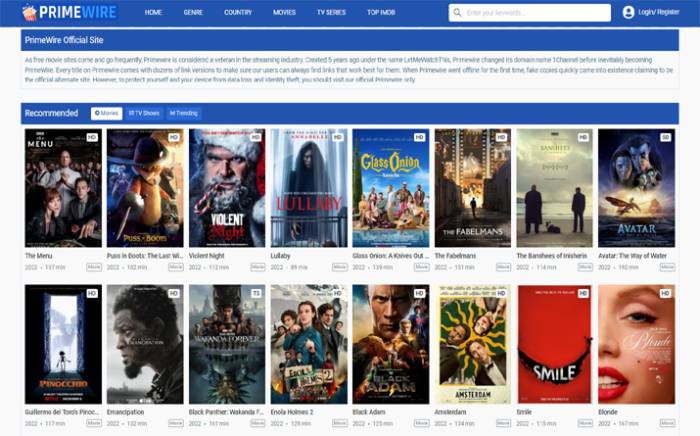Switch to the TV Shows tab
This screenshot has height=436, width=700.
[x=145, y=113]
